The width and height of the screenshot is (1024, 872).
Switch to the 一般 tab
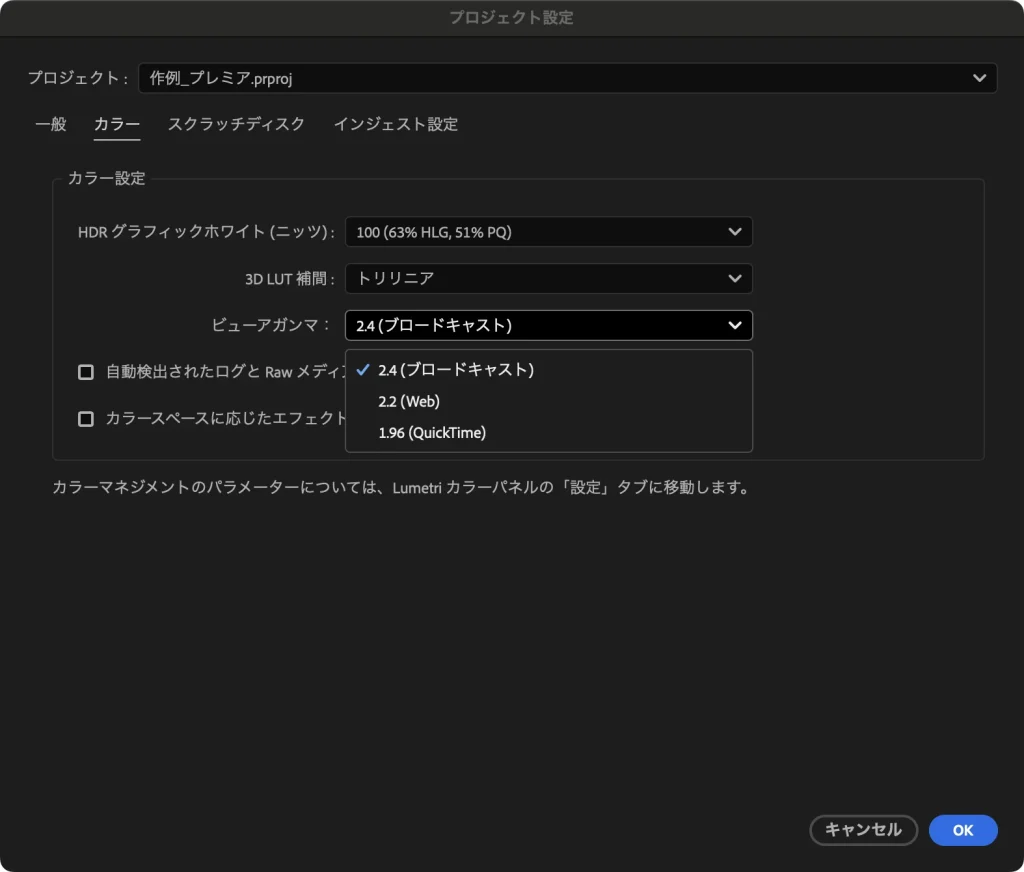(x=50, y=124)
